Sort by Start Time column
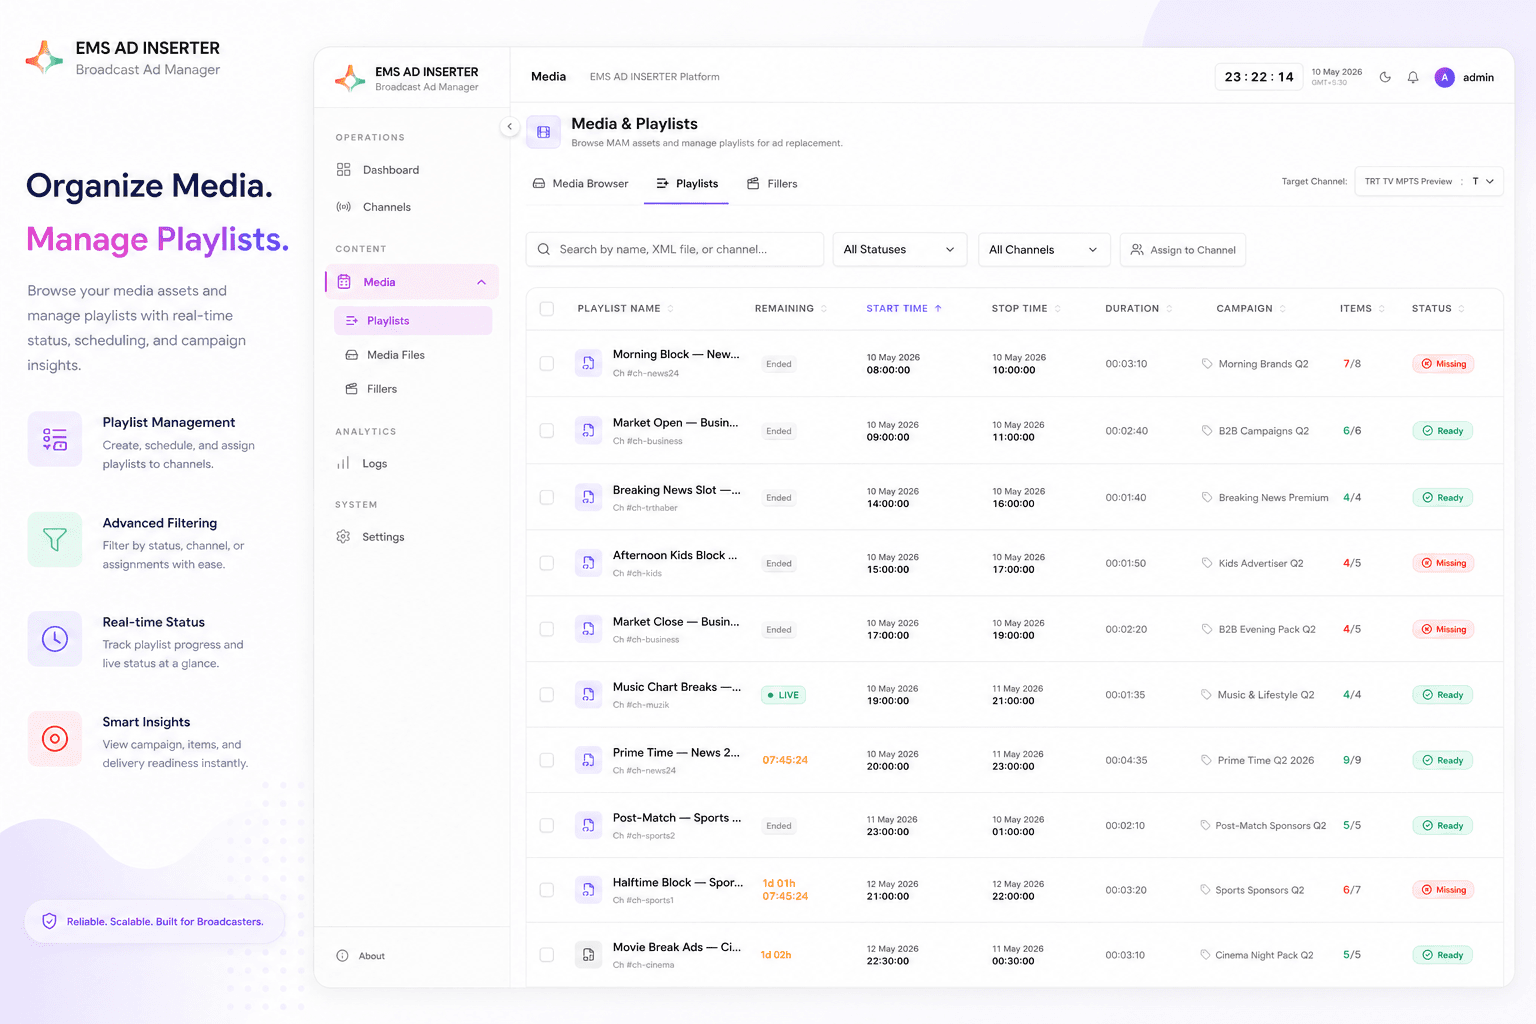The height and width of the screenshot is (1024, 1536). 904,308
